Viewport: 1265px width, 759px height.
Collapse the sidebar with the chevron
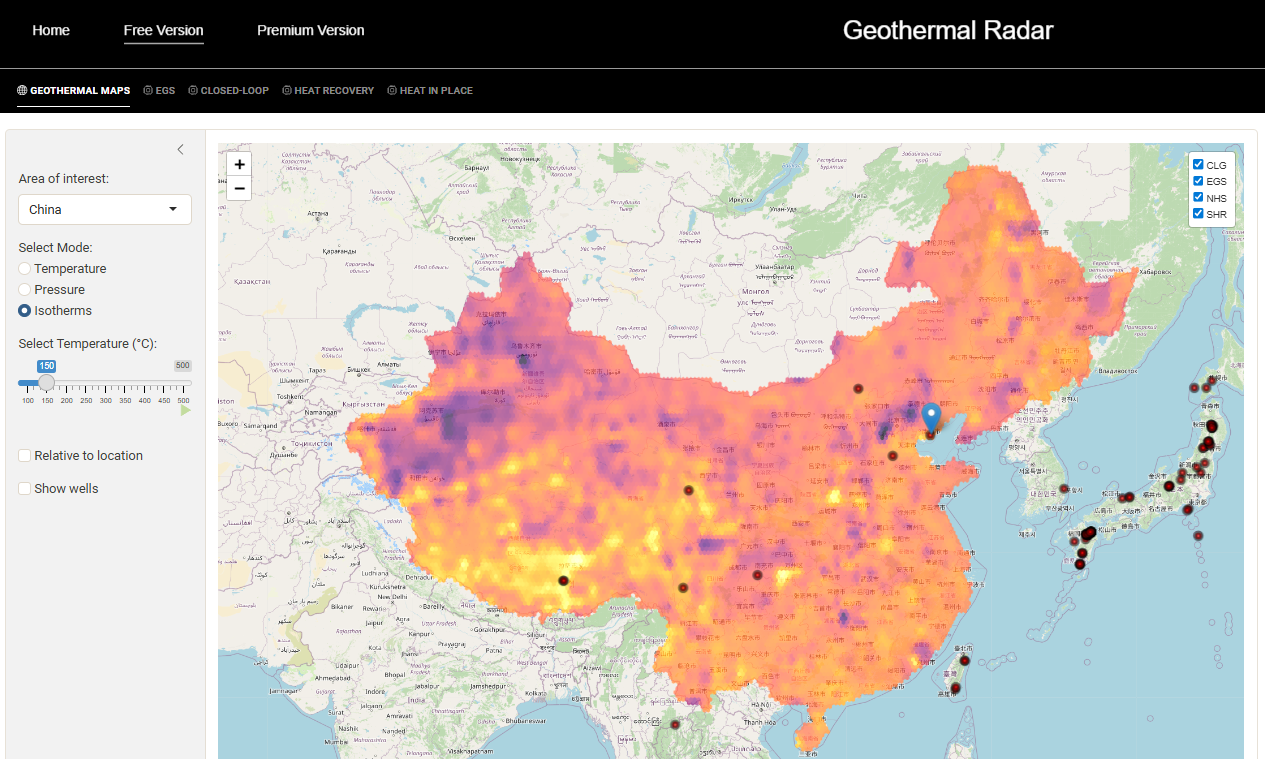[180, 150]
